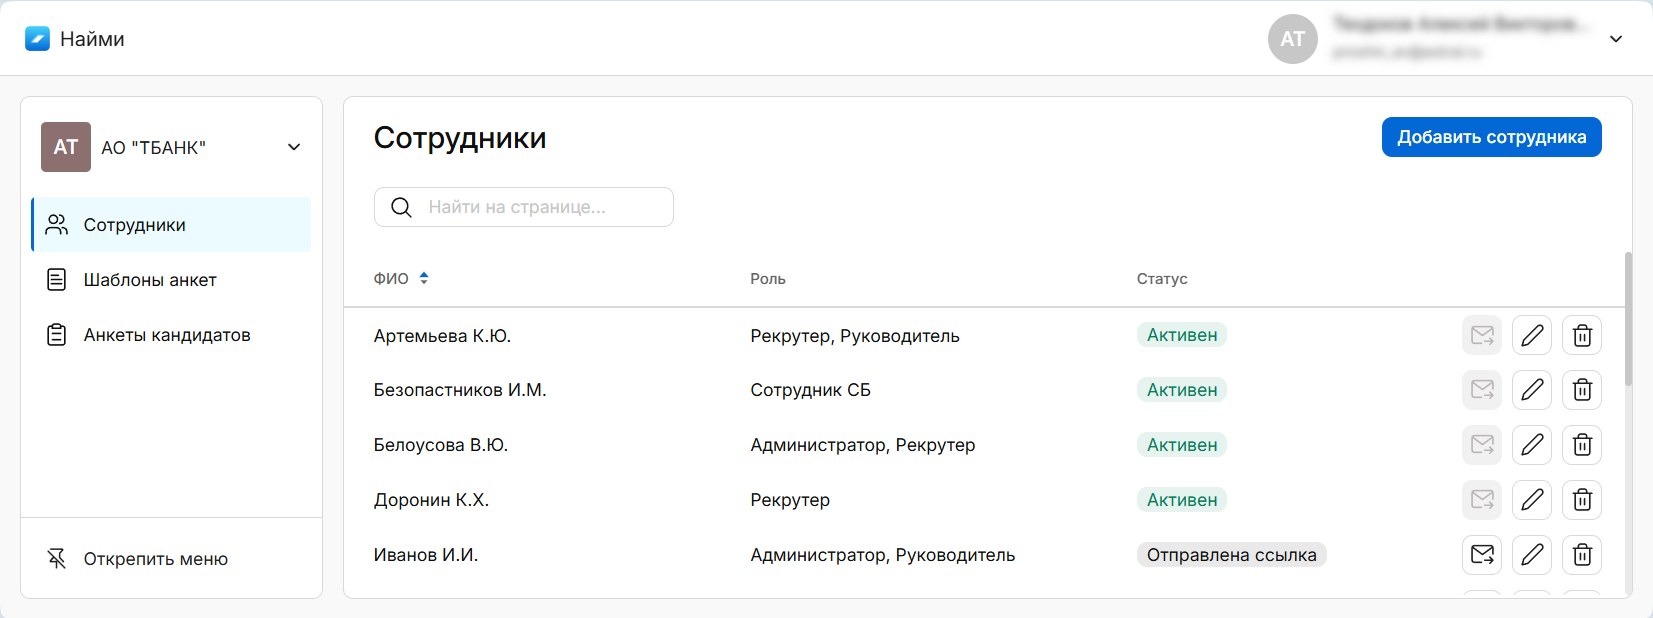1653x618 pixels.
Task: Click the edit pencil for Артемьева К.Ю.
Action: pos(1531,335)
